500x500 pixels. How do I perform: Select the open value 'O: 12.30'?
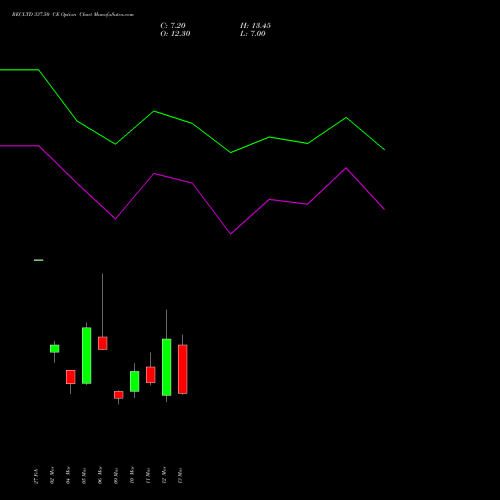[175, 34]
